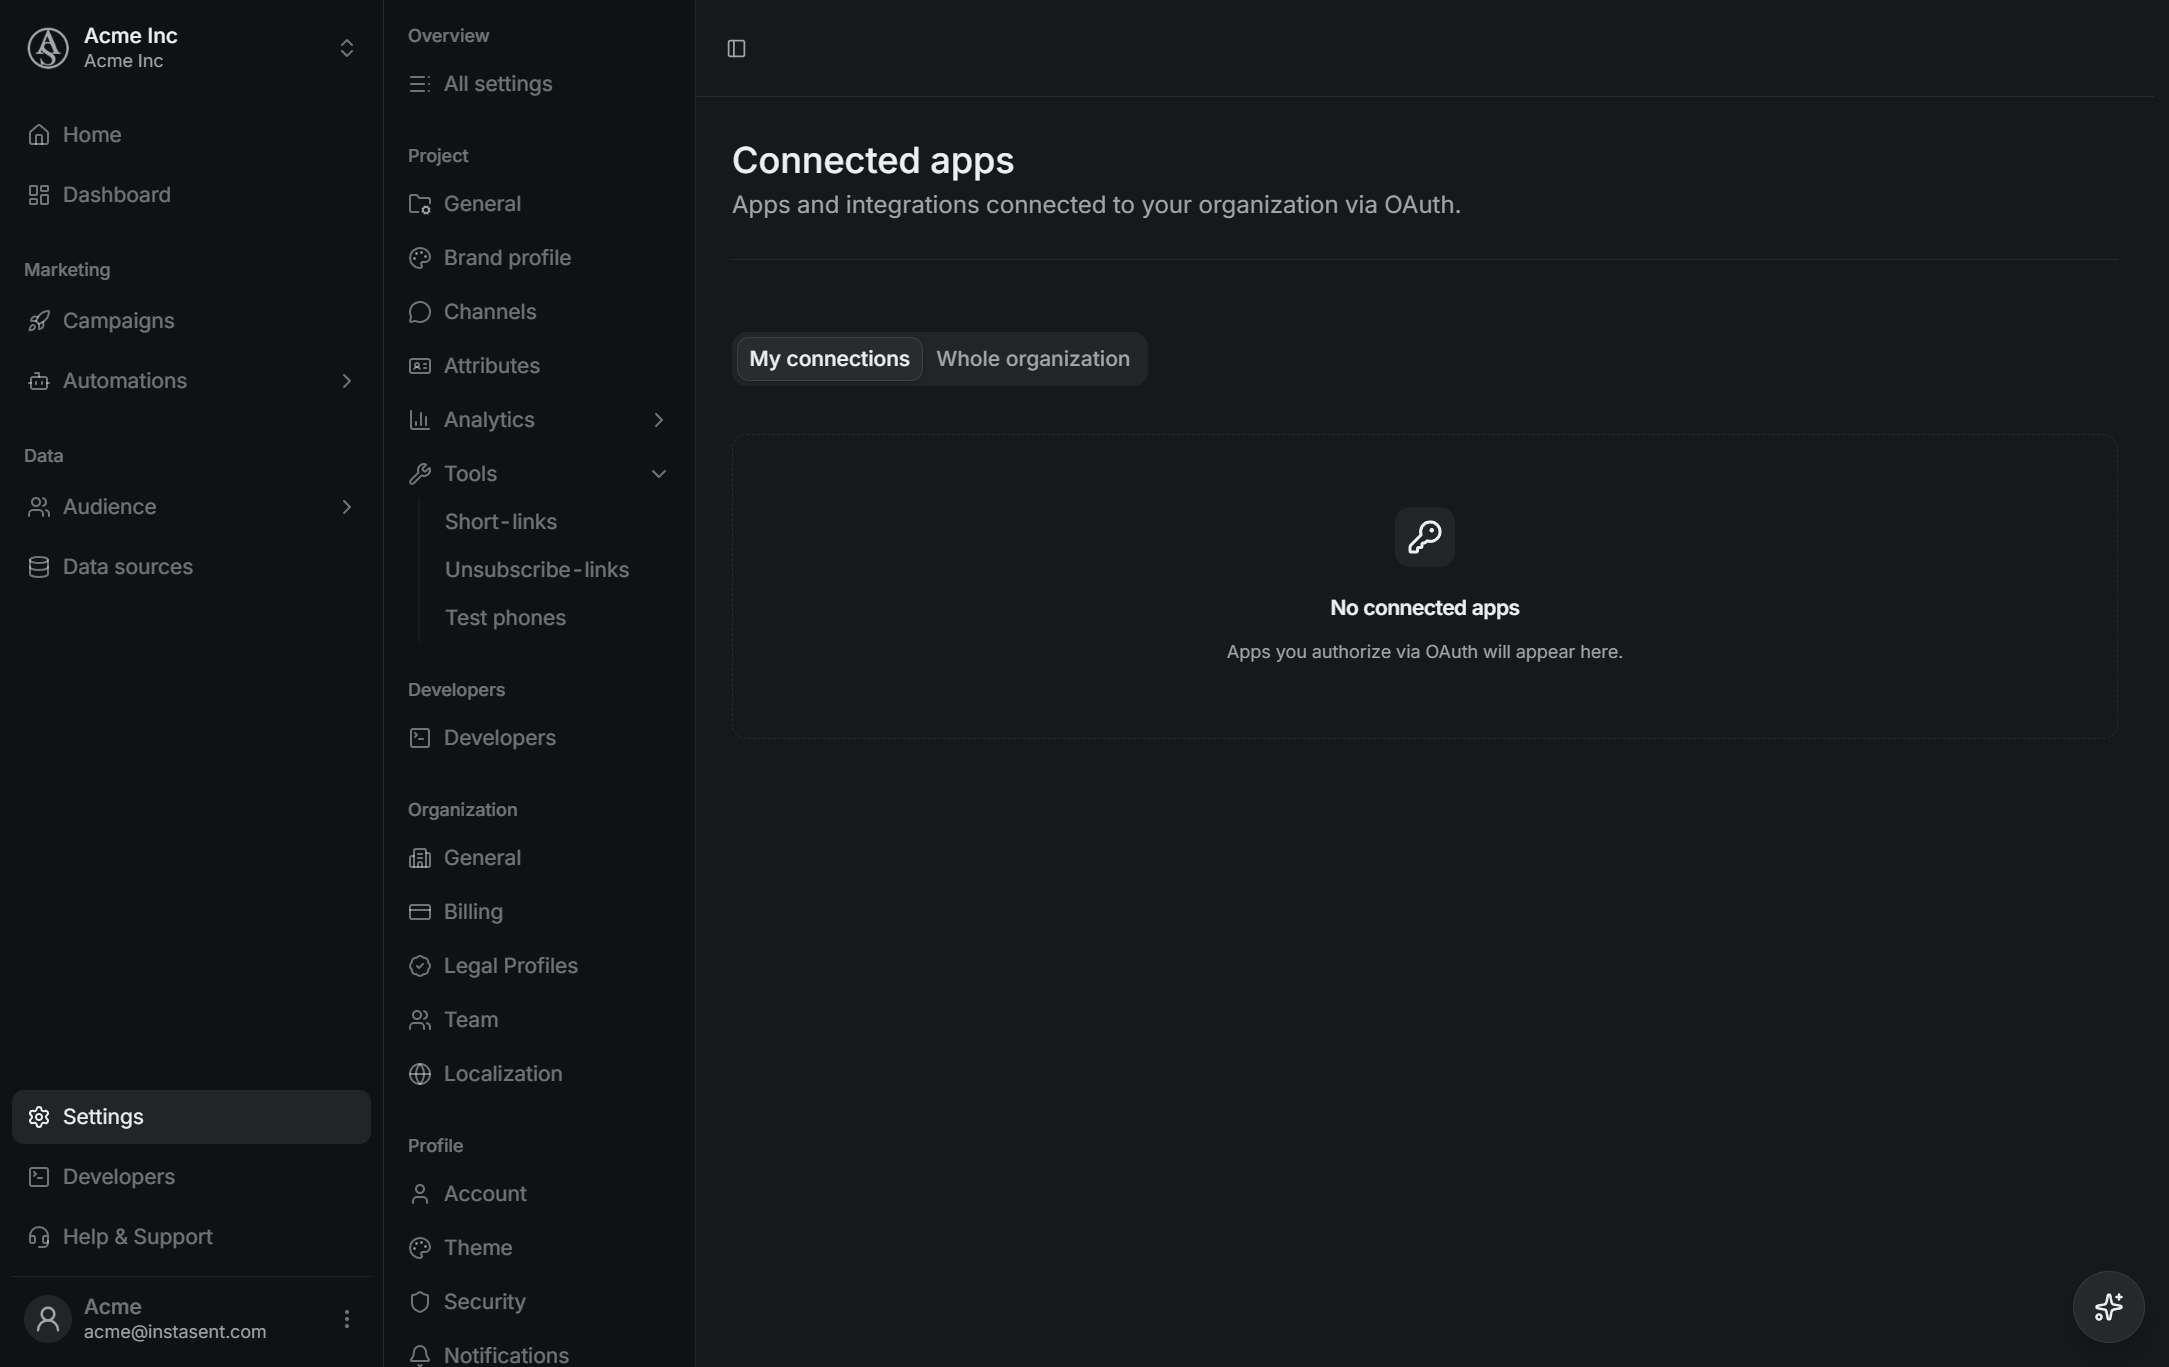2169x1367 pixels.
Task: Select the My connections toggle
Action: pyautogui.click(x=829, y=359)
